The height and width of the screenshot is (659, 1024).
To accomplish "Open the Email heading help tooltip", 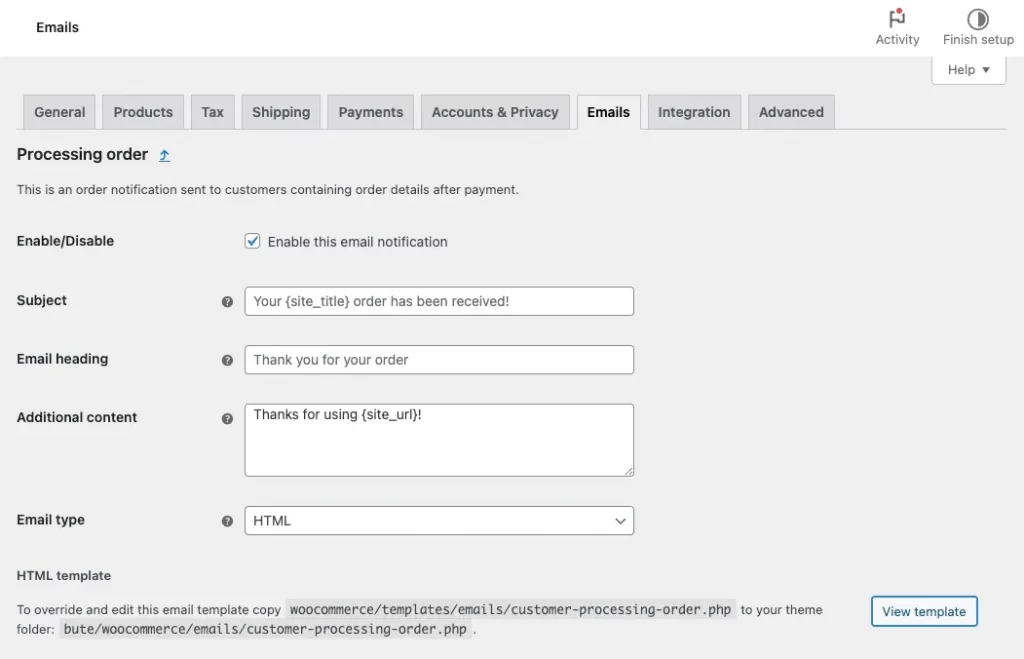I will click(227, 360).
